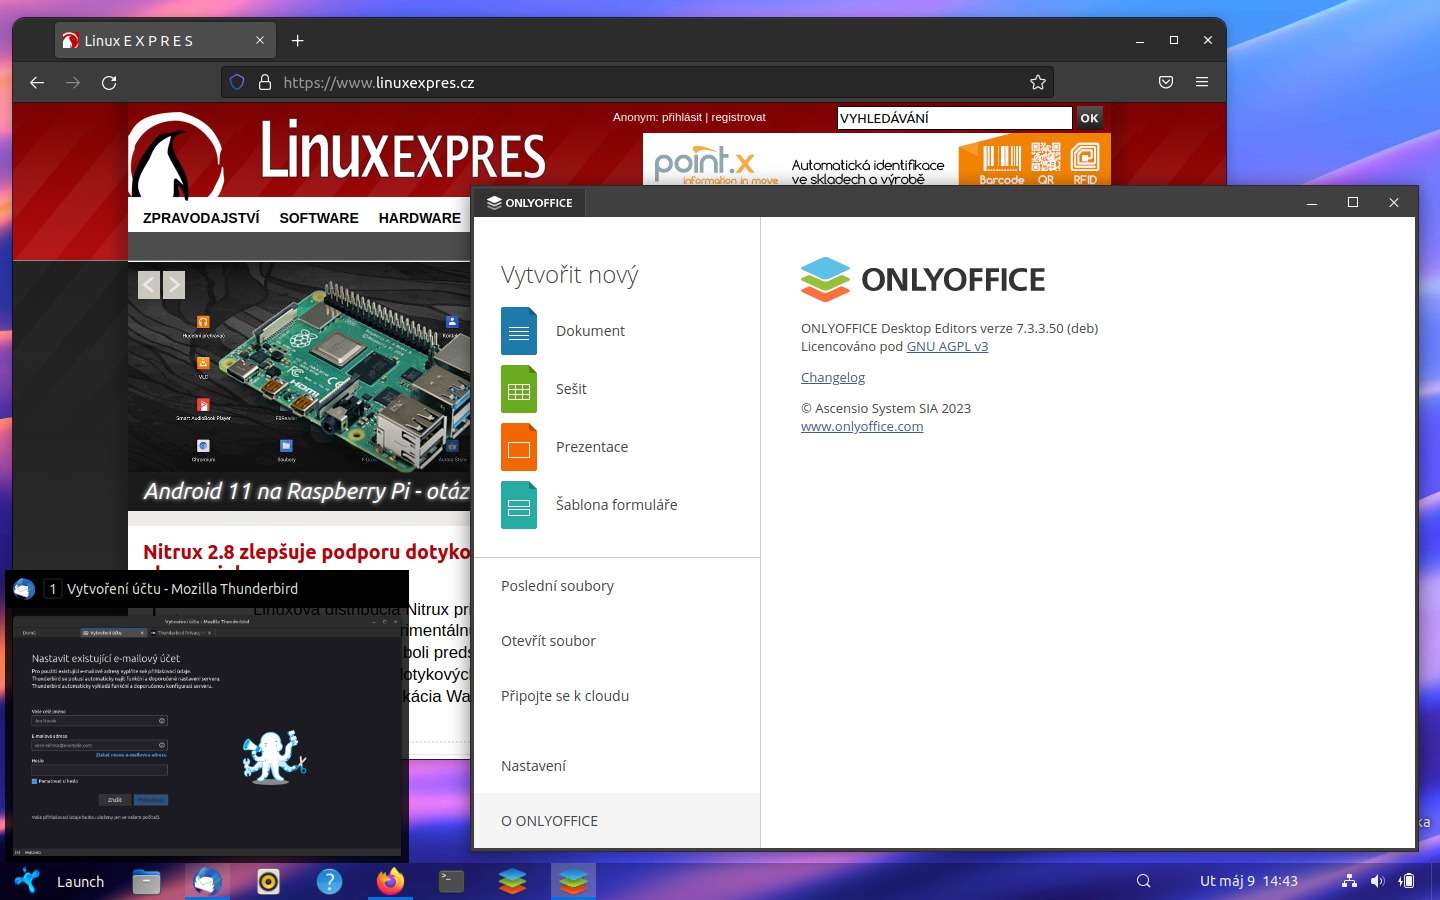
Task: Click the active ONLYOFFICE taskbar icon
Action: (x=573, y=881)
